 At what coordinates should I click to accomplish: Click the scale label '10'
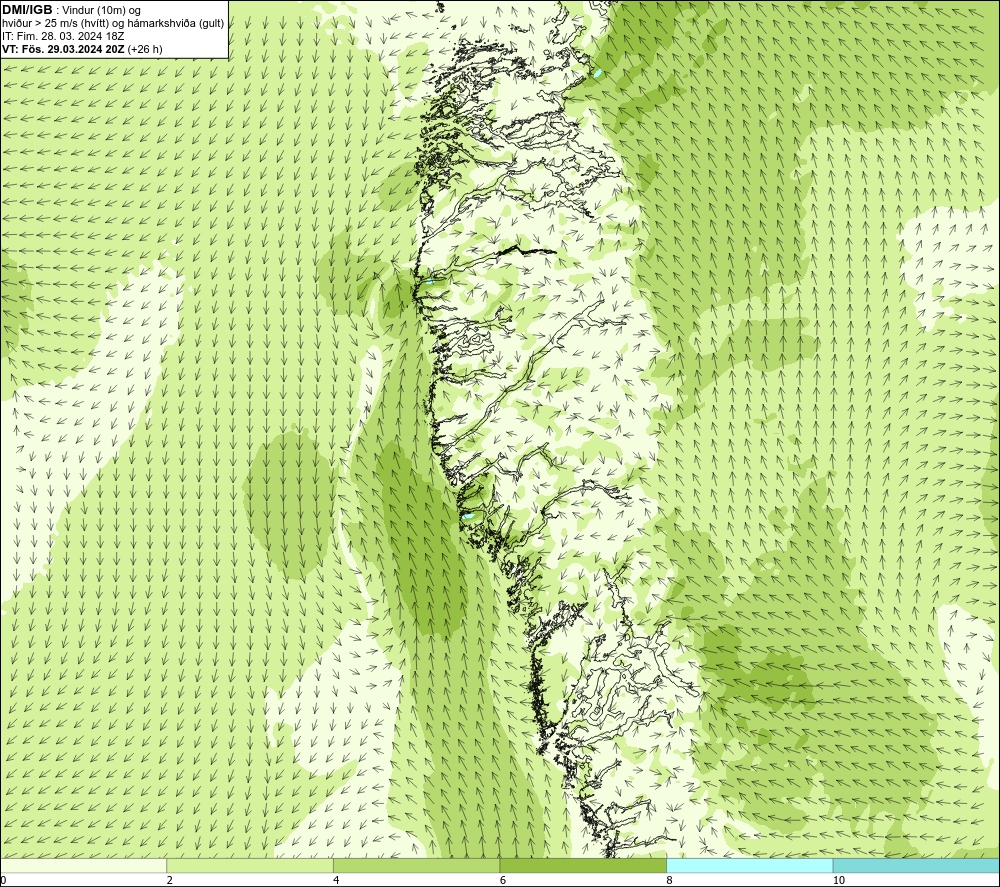pyautogui.click(x=839, y=881)
